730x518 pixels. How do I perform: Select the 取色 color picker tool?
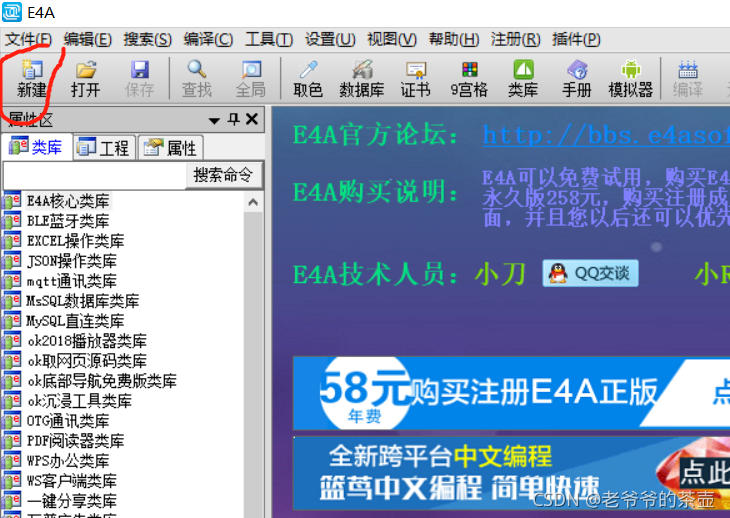(308, 79)
